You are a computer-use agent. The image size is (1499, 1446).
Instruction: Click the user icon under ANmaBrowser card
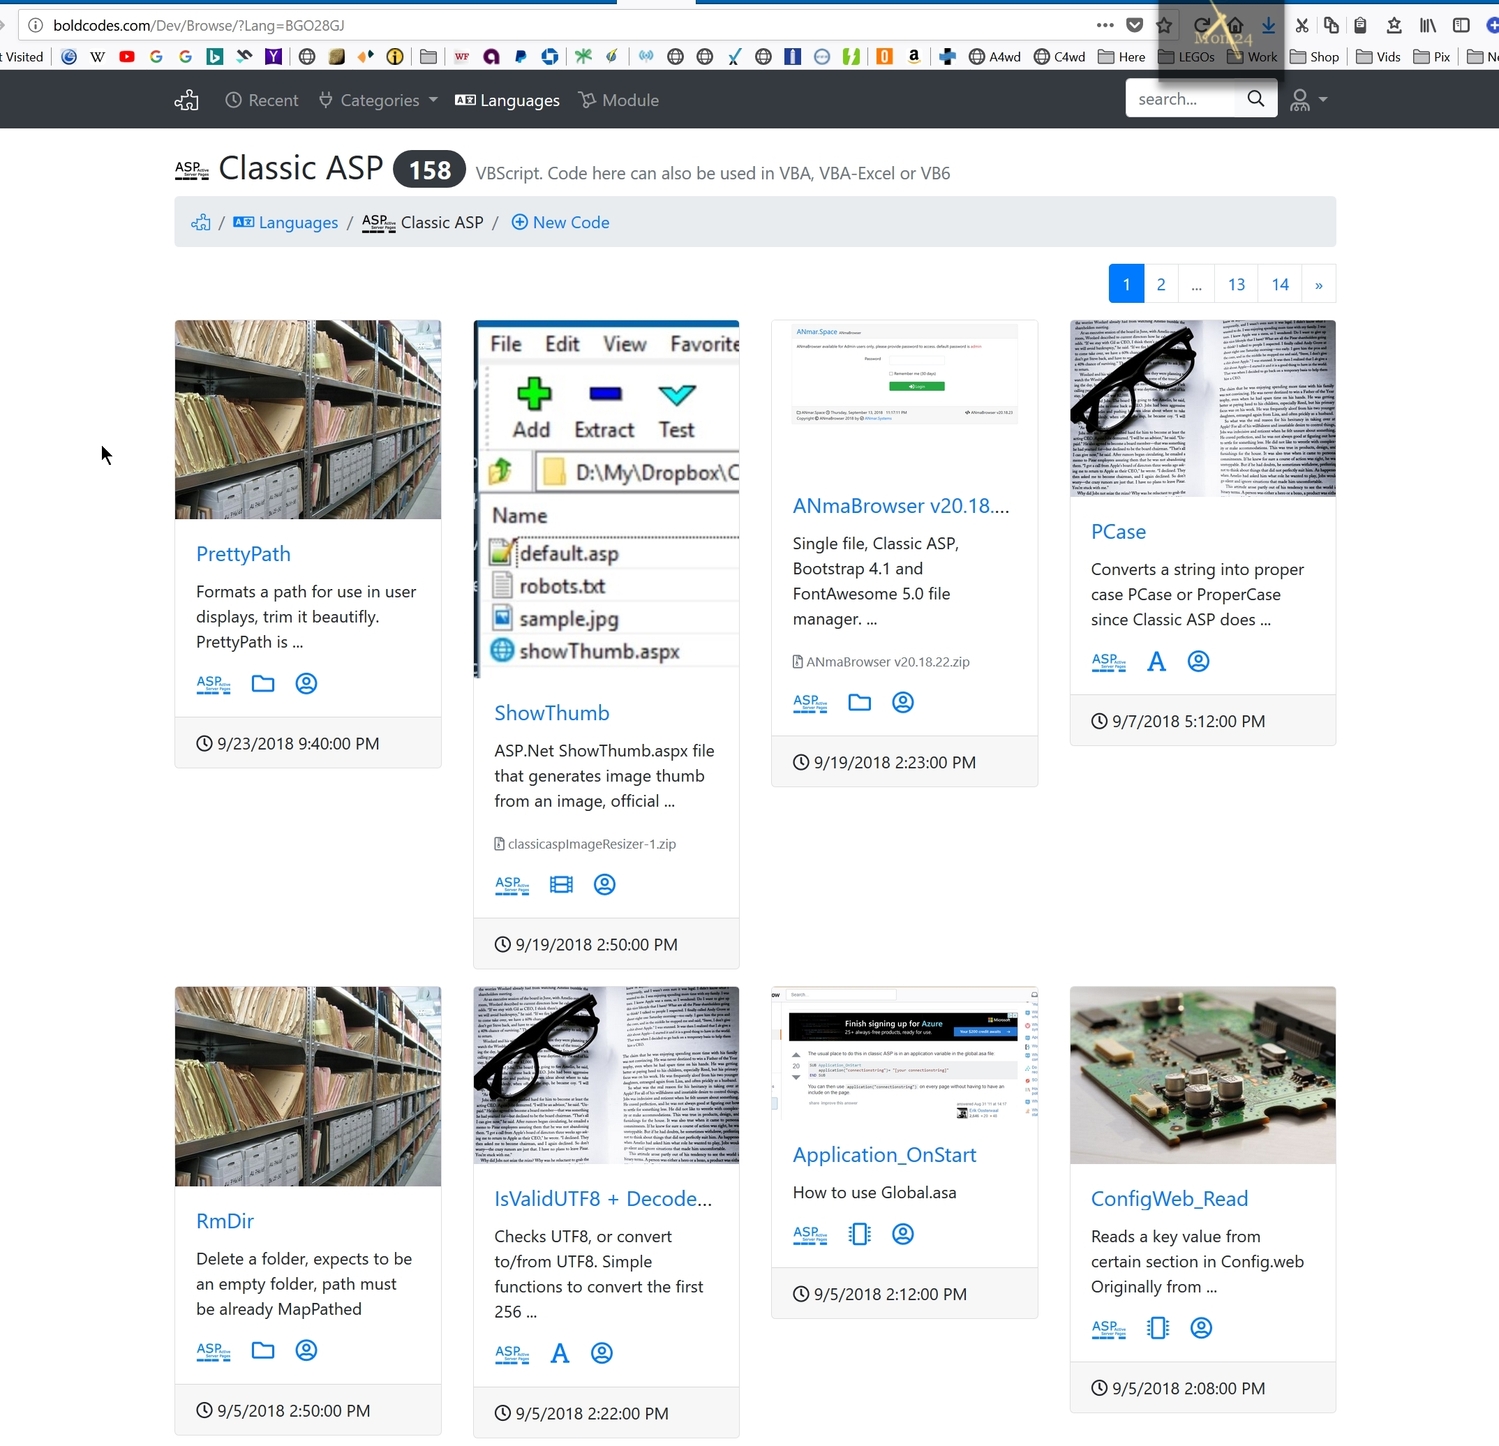point(902,702)
